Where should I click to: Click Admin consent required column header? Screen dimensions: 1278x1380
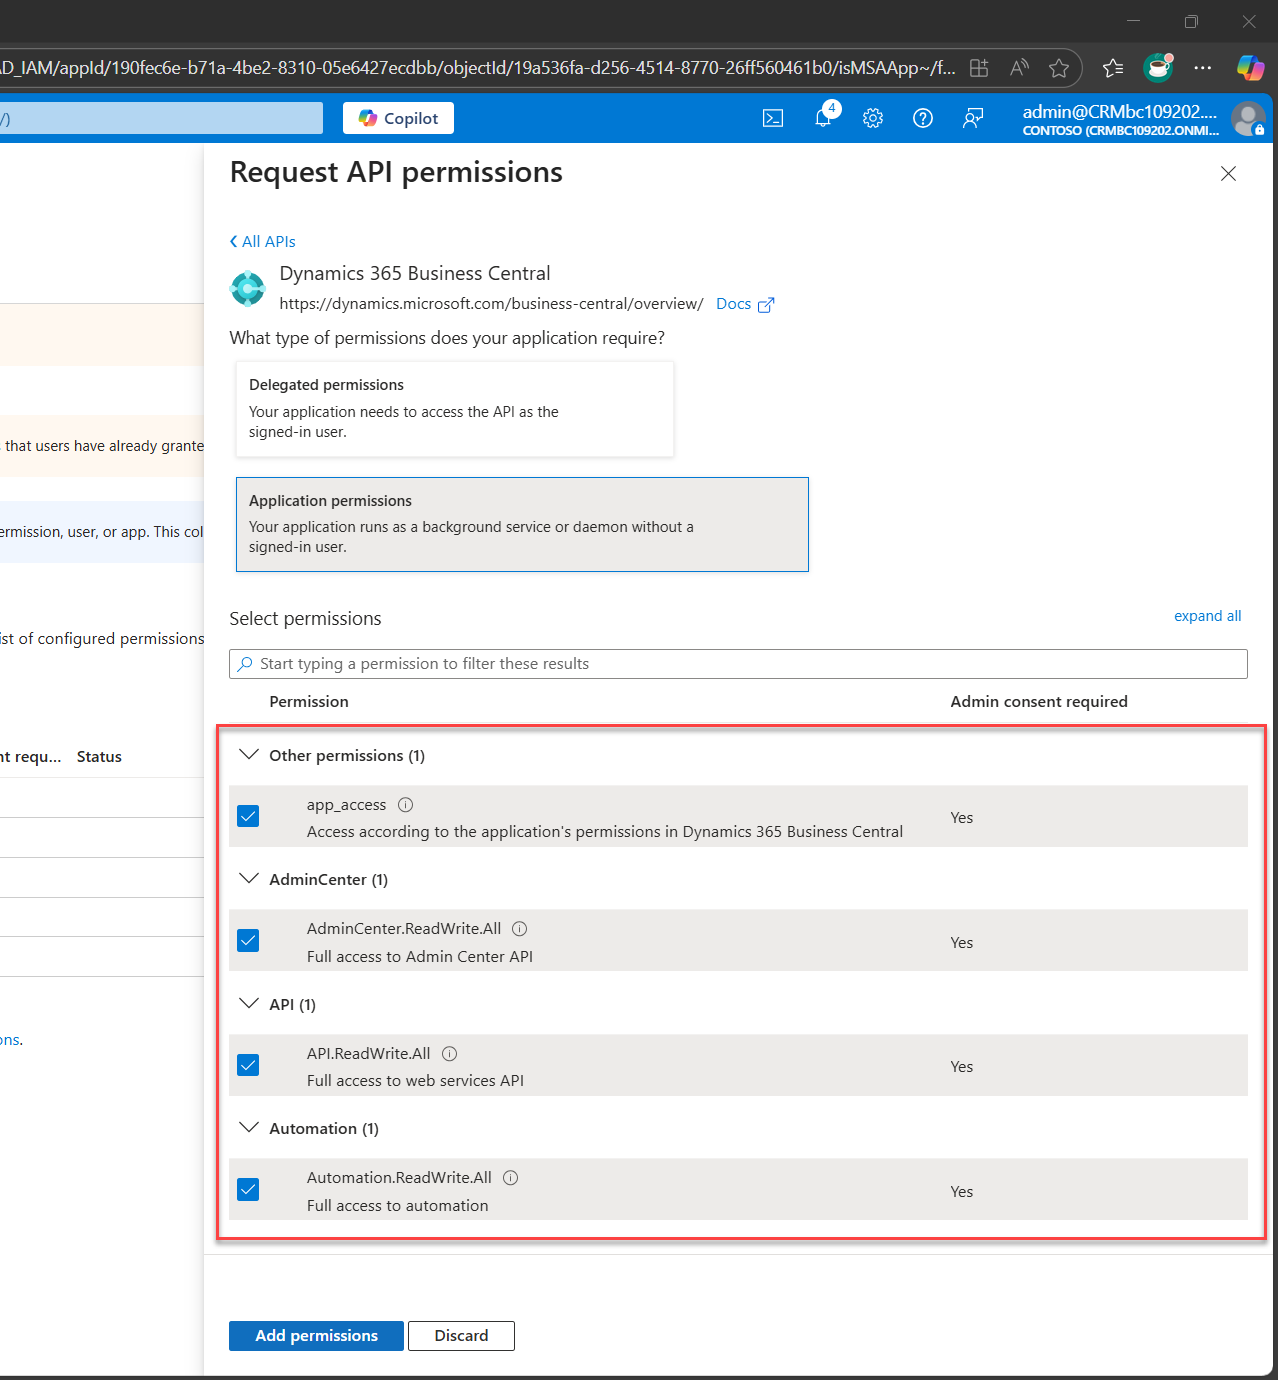tap(1039, 702)
